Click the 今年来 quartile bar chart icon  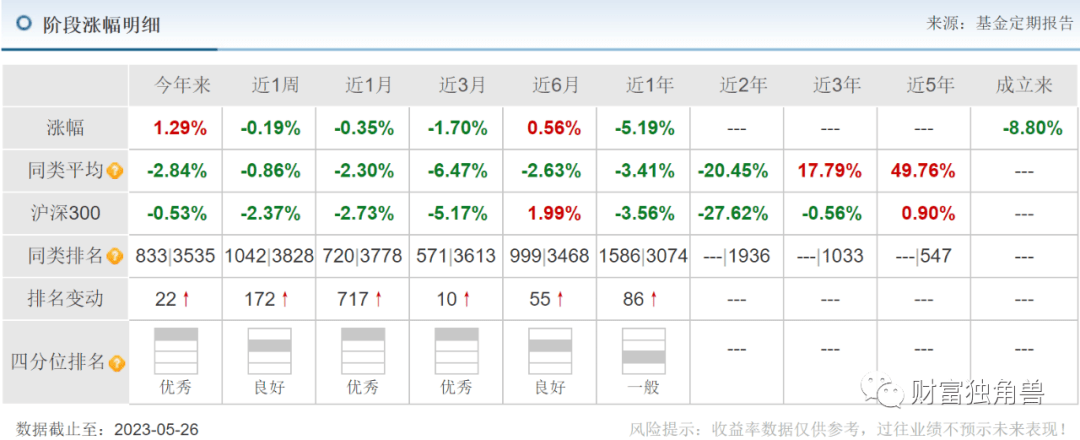(176, 349)
